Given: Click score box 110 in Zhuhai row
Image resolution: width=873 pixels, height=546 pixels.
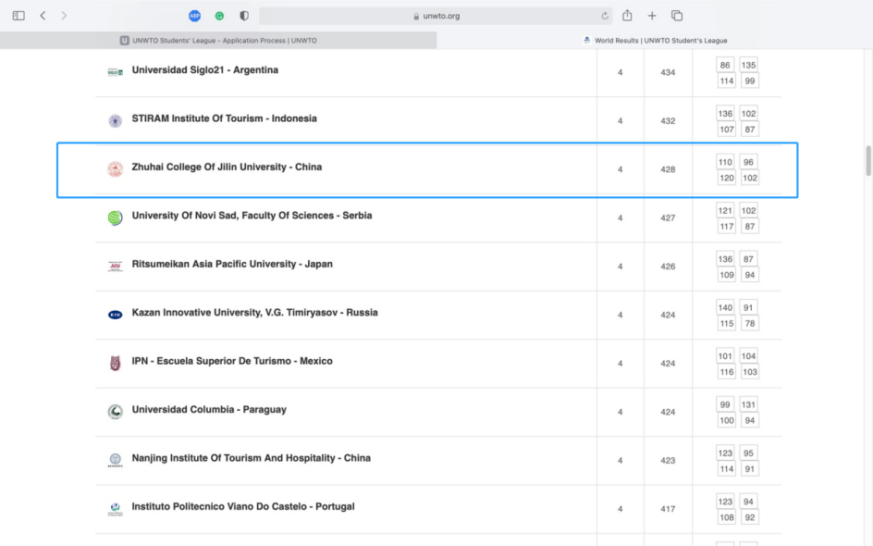Looking at the screenshot, I should click(725, 162).
